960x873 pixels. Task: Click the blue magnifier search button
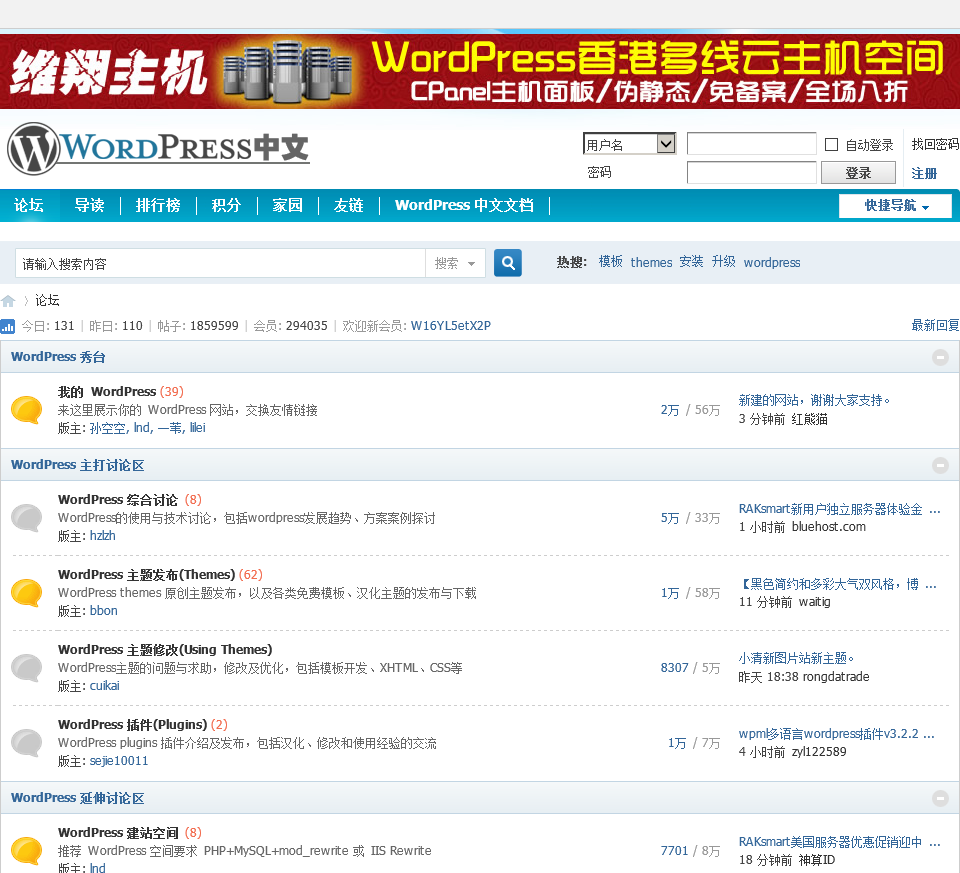tap(508, 263)
